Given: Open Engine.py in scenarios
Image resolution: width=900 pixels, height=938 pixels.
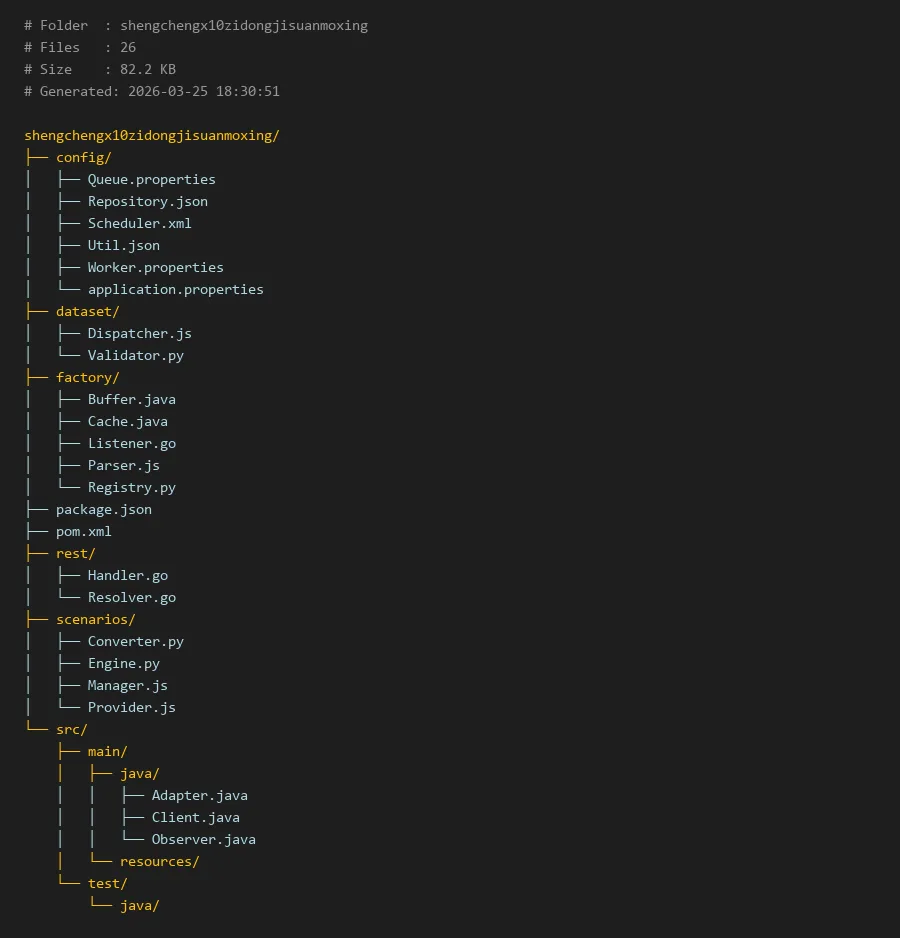Looking at the screenshot, I should tap(123, 663).
